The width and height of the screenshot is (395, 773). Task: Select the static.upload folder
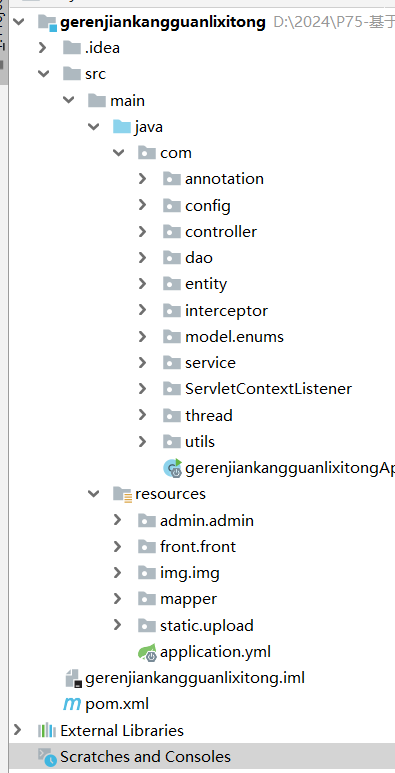pos(207,625)
